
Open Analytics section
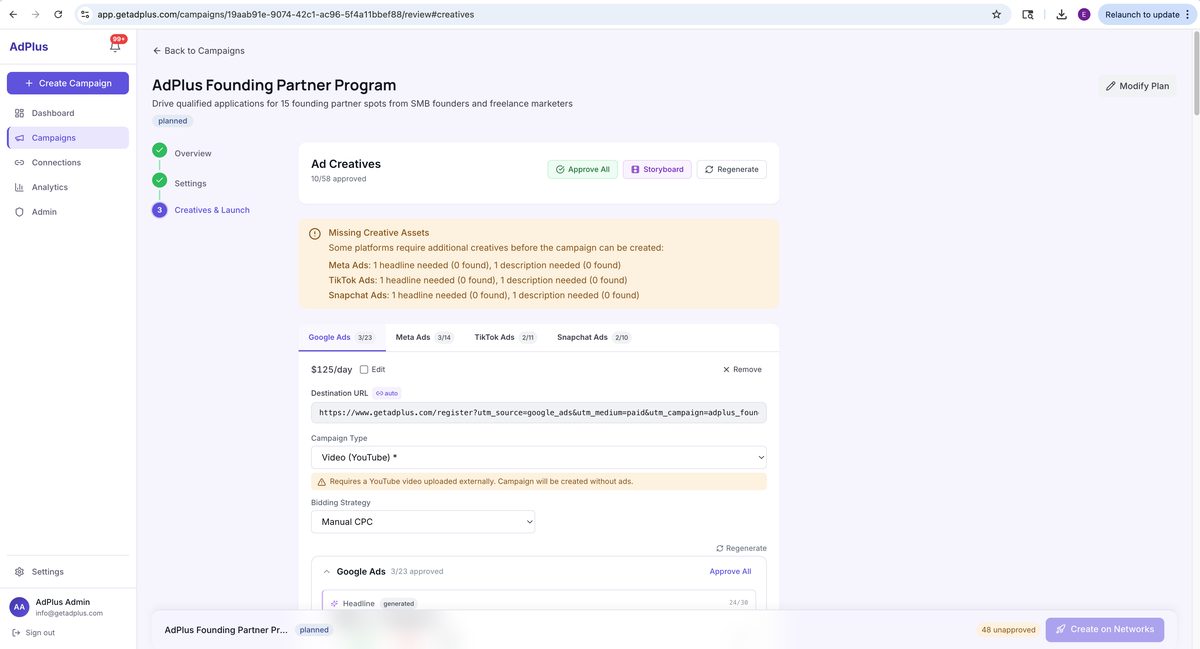click(x=68, y=187)
